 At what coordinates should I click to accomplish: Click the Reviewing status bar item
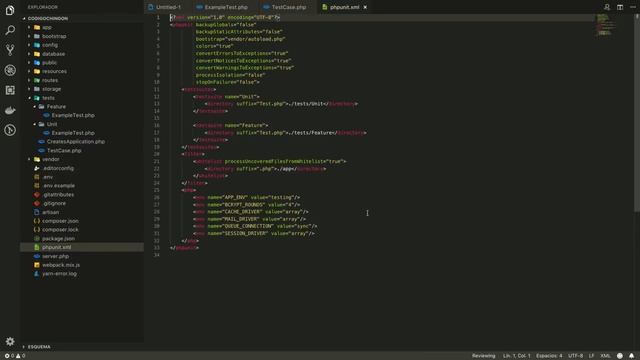click(x=483, y=356)
